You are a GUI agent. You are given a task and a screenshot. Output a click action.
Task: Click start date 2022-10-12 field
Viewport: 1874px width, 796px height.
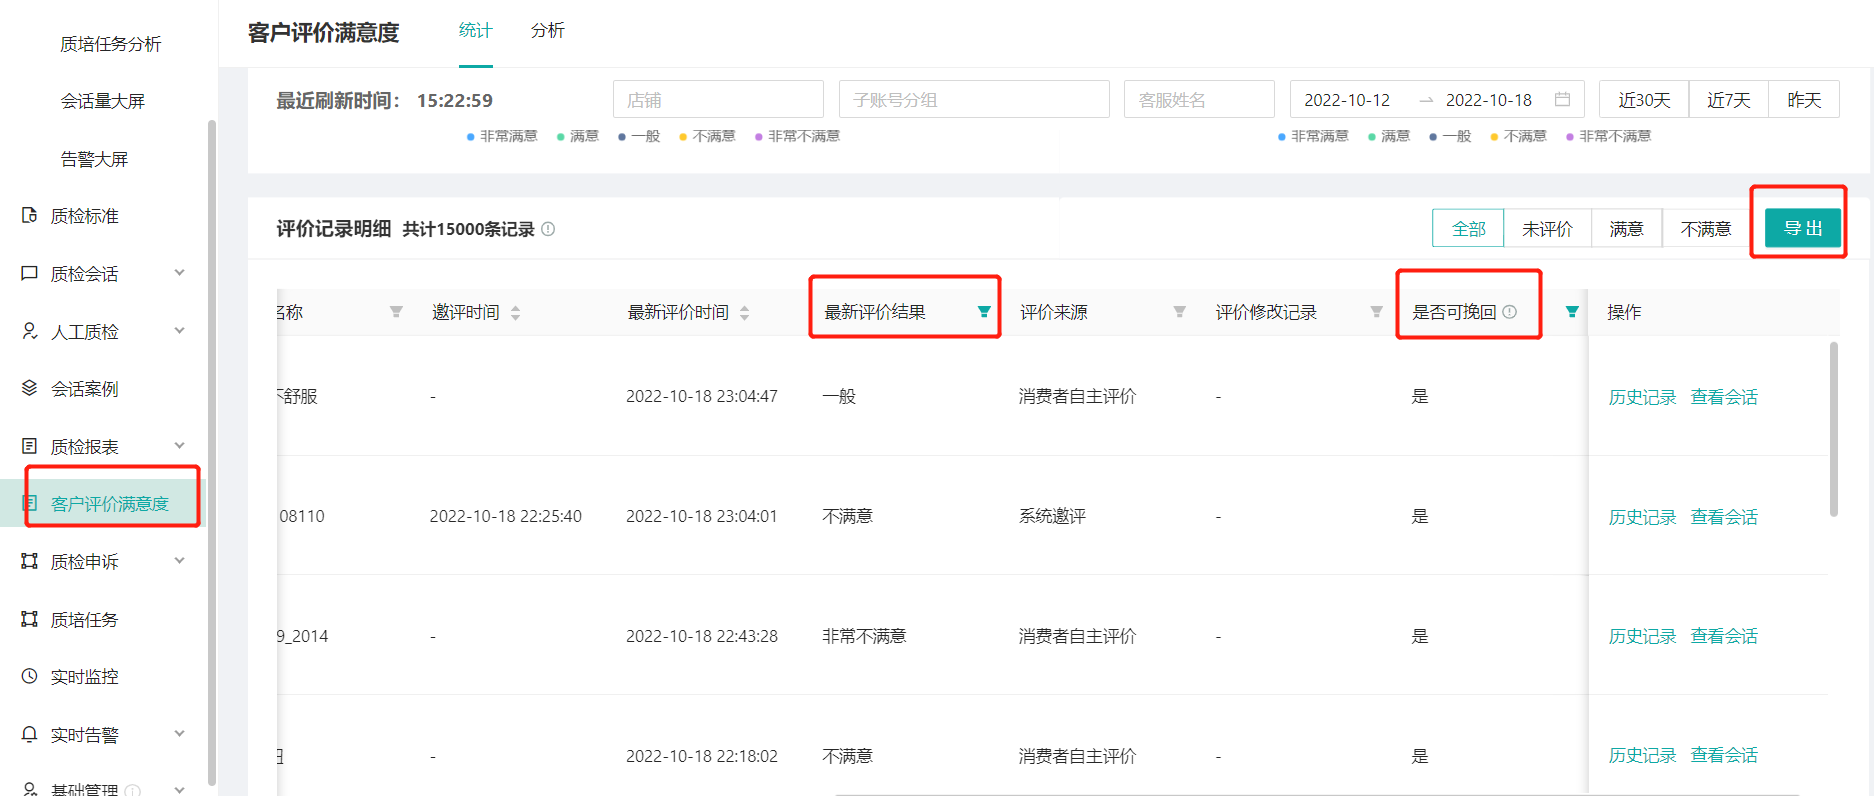pyautogui.click(x=1347, y=100)
